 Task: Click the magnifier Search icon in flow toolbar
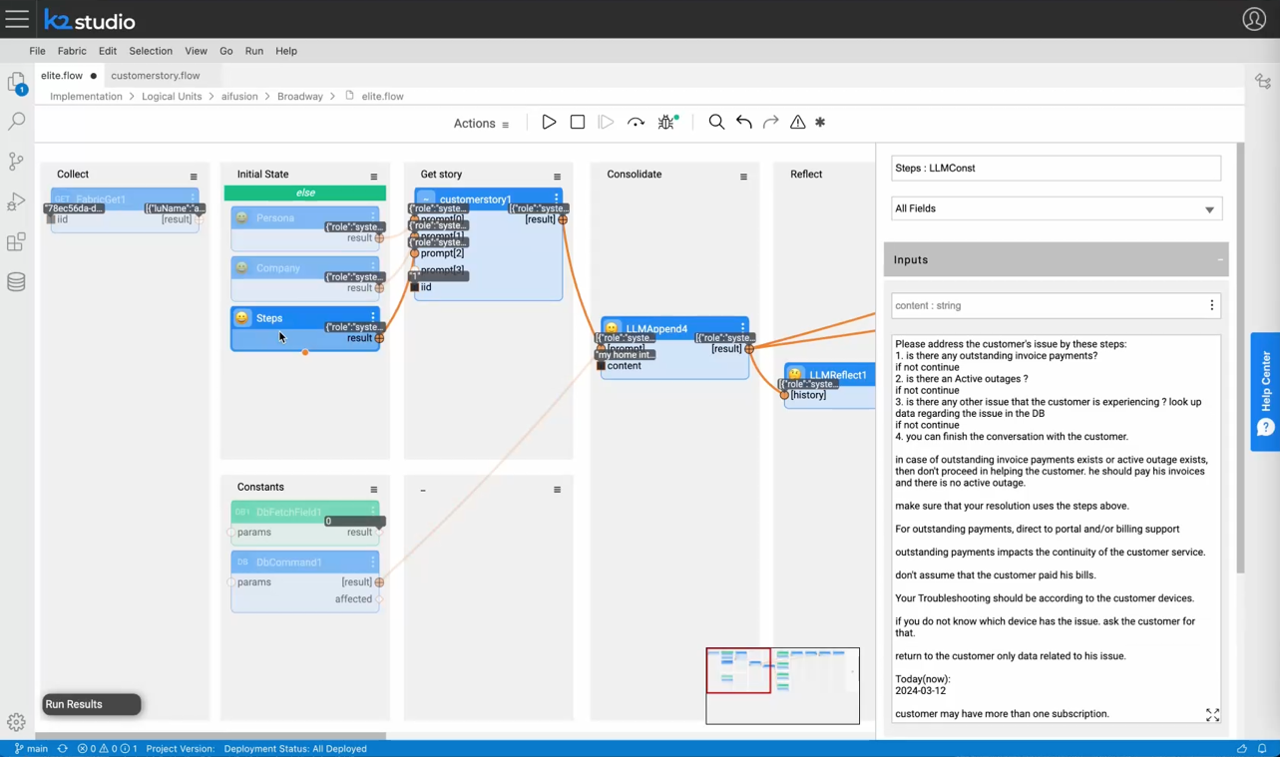(x=716, y=122)
